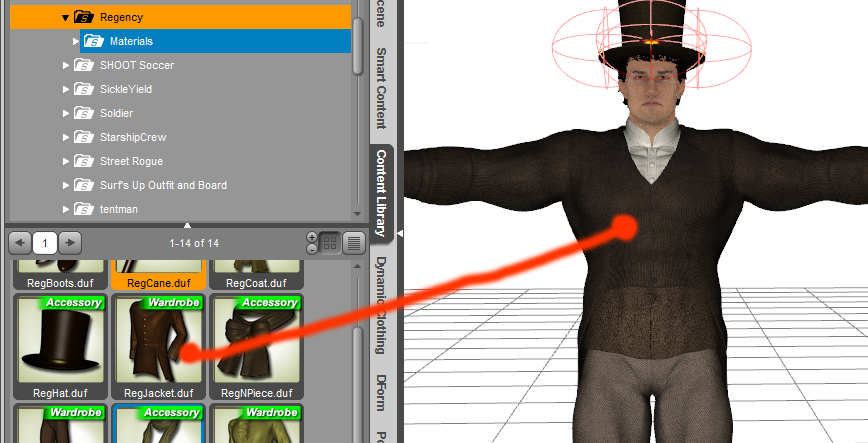Open the Content Library tab
Image resolution: width=868 pixels, height=443 pixels.
(381, 193)
